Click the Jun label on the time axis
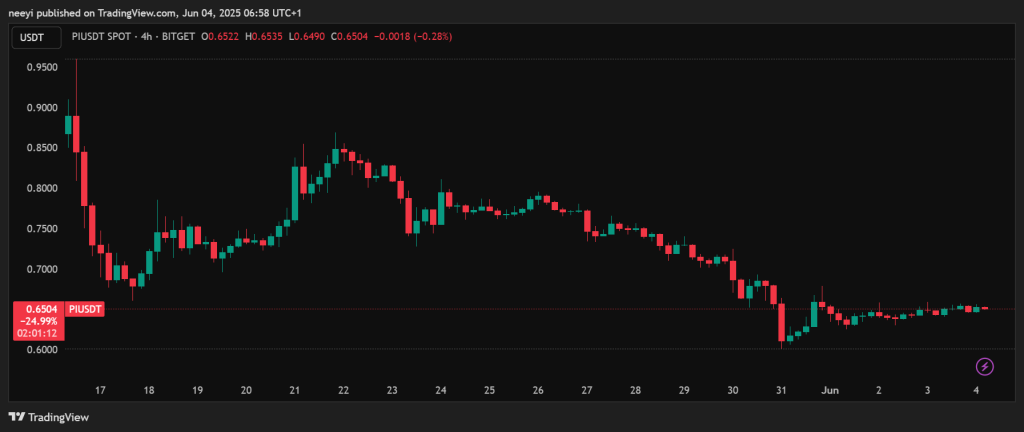The height and width of the screenshot is (432, 1024). 830,390
